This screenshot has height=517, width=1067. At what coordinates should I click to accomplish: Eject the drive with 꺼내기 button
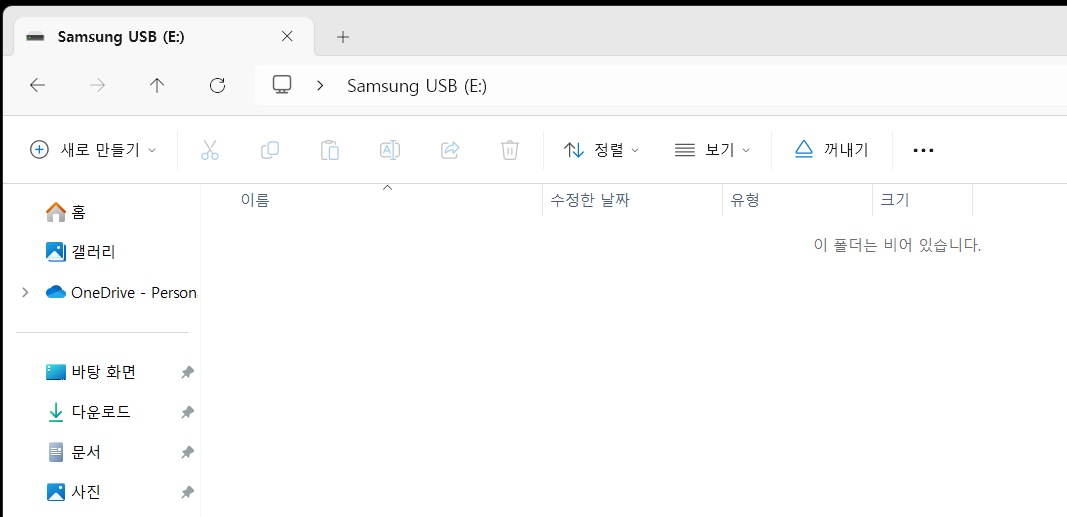832,150
